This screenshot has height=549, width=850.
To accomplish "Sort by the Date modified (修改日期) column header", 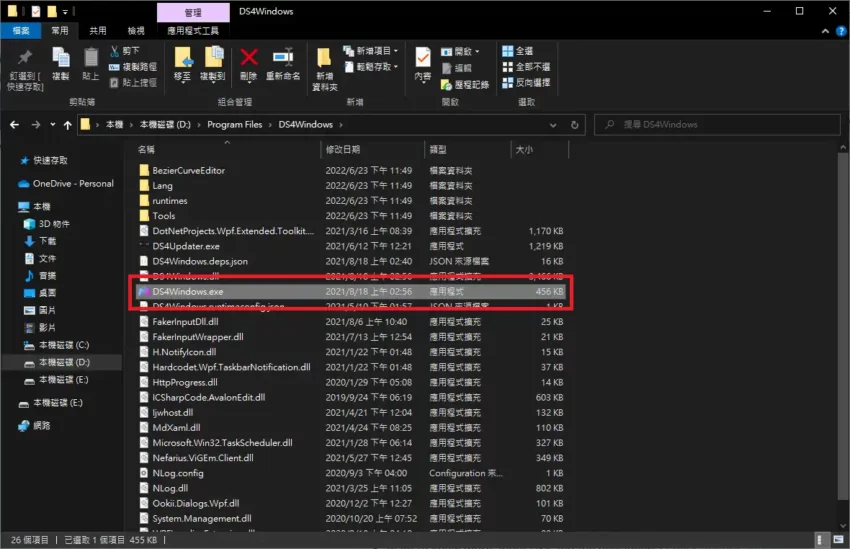I will pyautogui.click(x=373, y=149).
